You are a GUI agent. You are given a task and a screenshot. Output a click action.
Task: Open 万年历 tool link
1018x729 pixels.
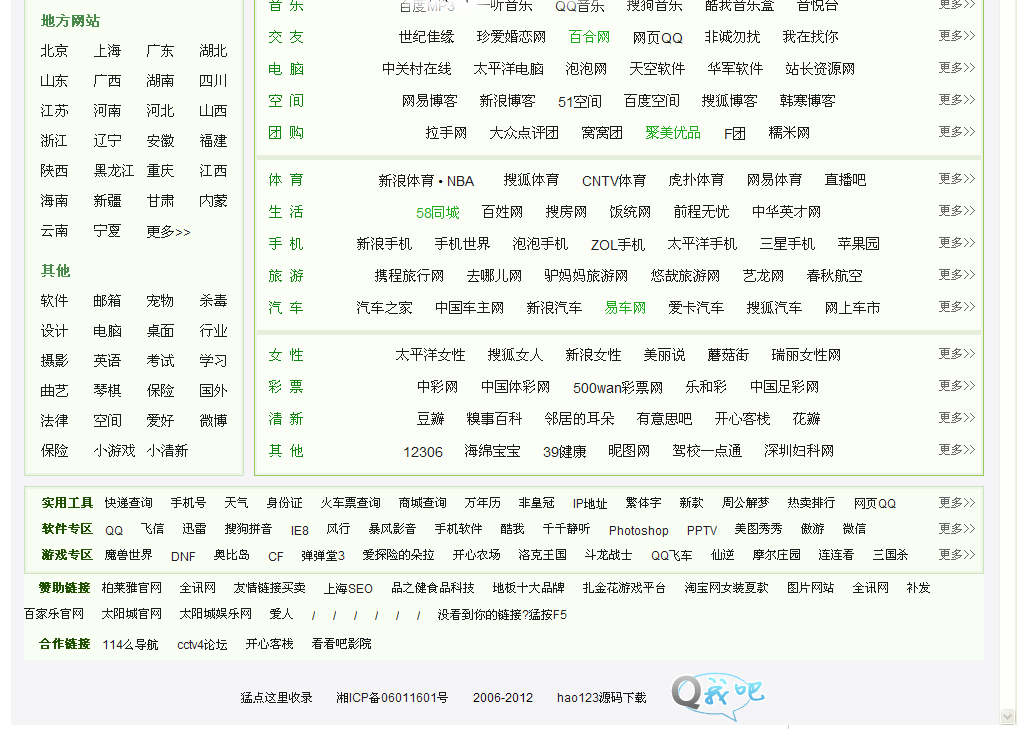pos(482,503)
